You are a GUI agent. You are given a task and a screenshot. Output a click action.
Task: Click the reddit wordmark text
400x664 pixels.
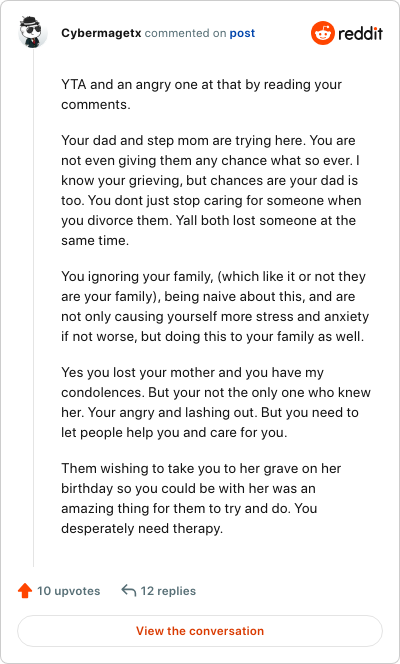361,33
